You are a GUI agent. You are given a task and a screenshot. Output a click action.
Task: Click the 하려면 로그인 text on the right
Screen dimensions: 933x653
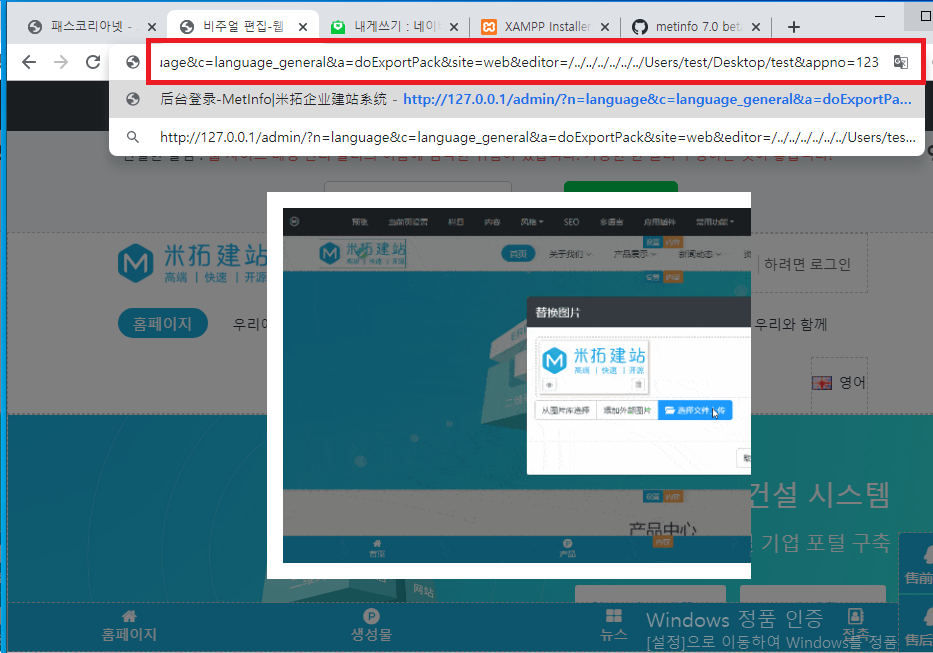click(807, 264)
